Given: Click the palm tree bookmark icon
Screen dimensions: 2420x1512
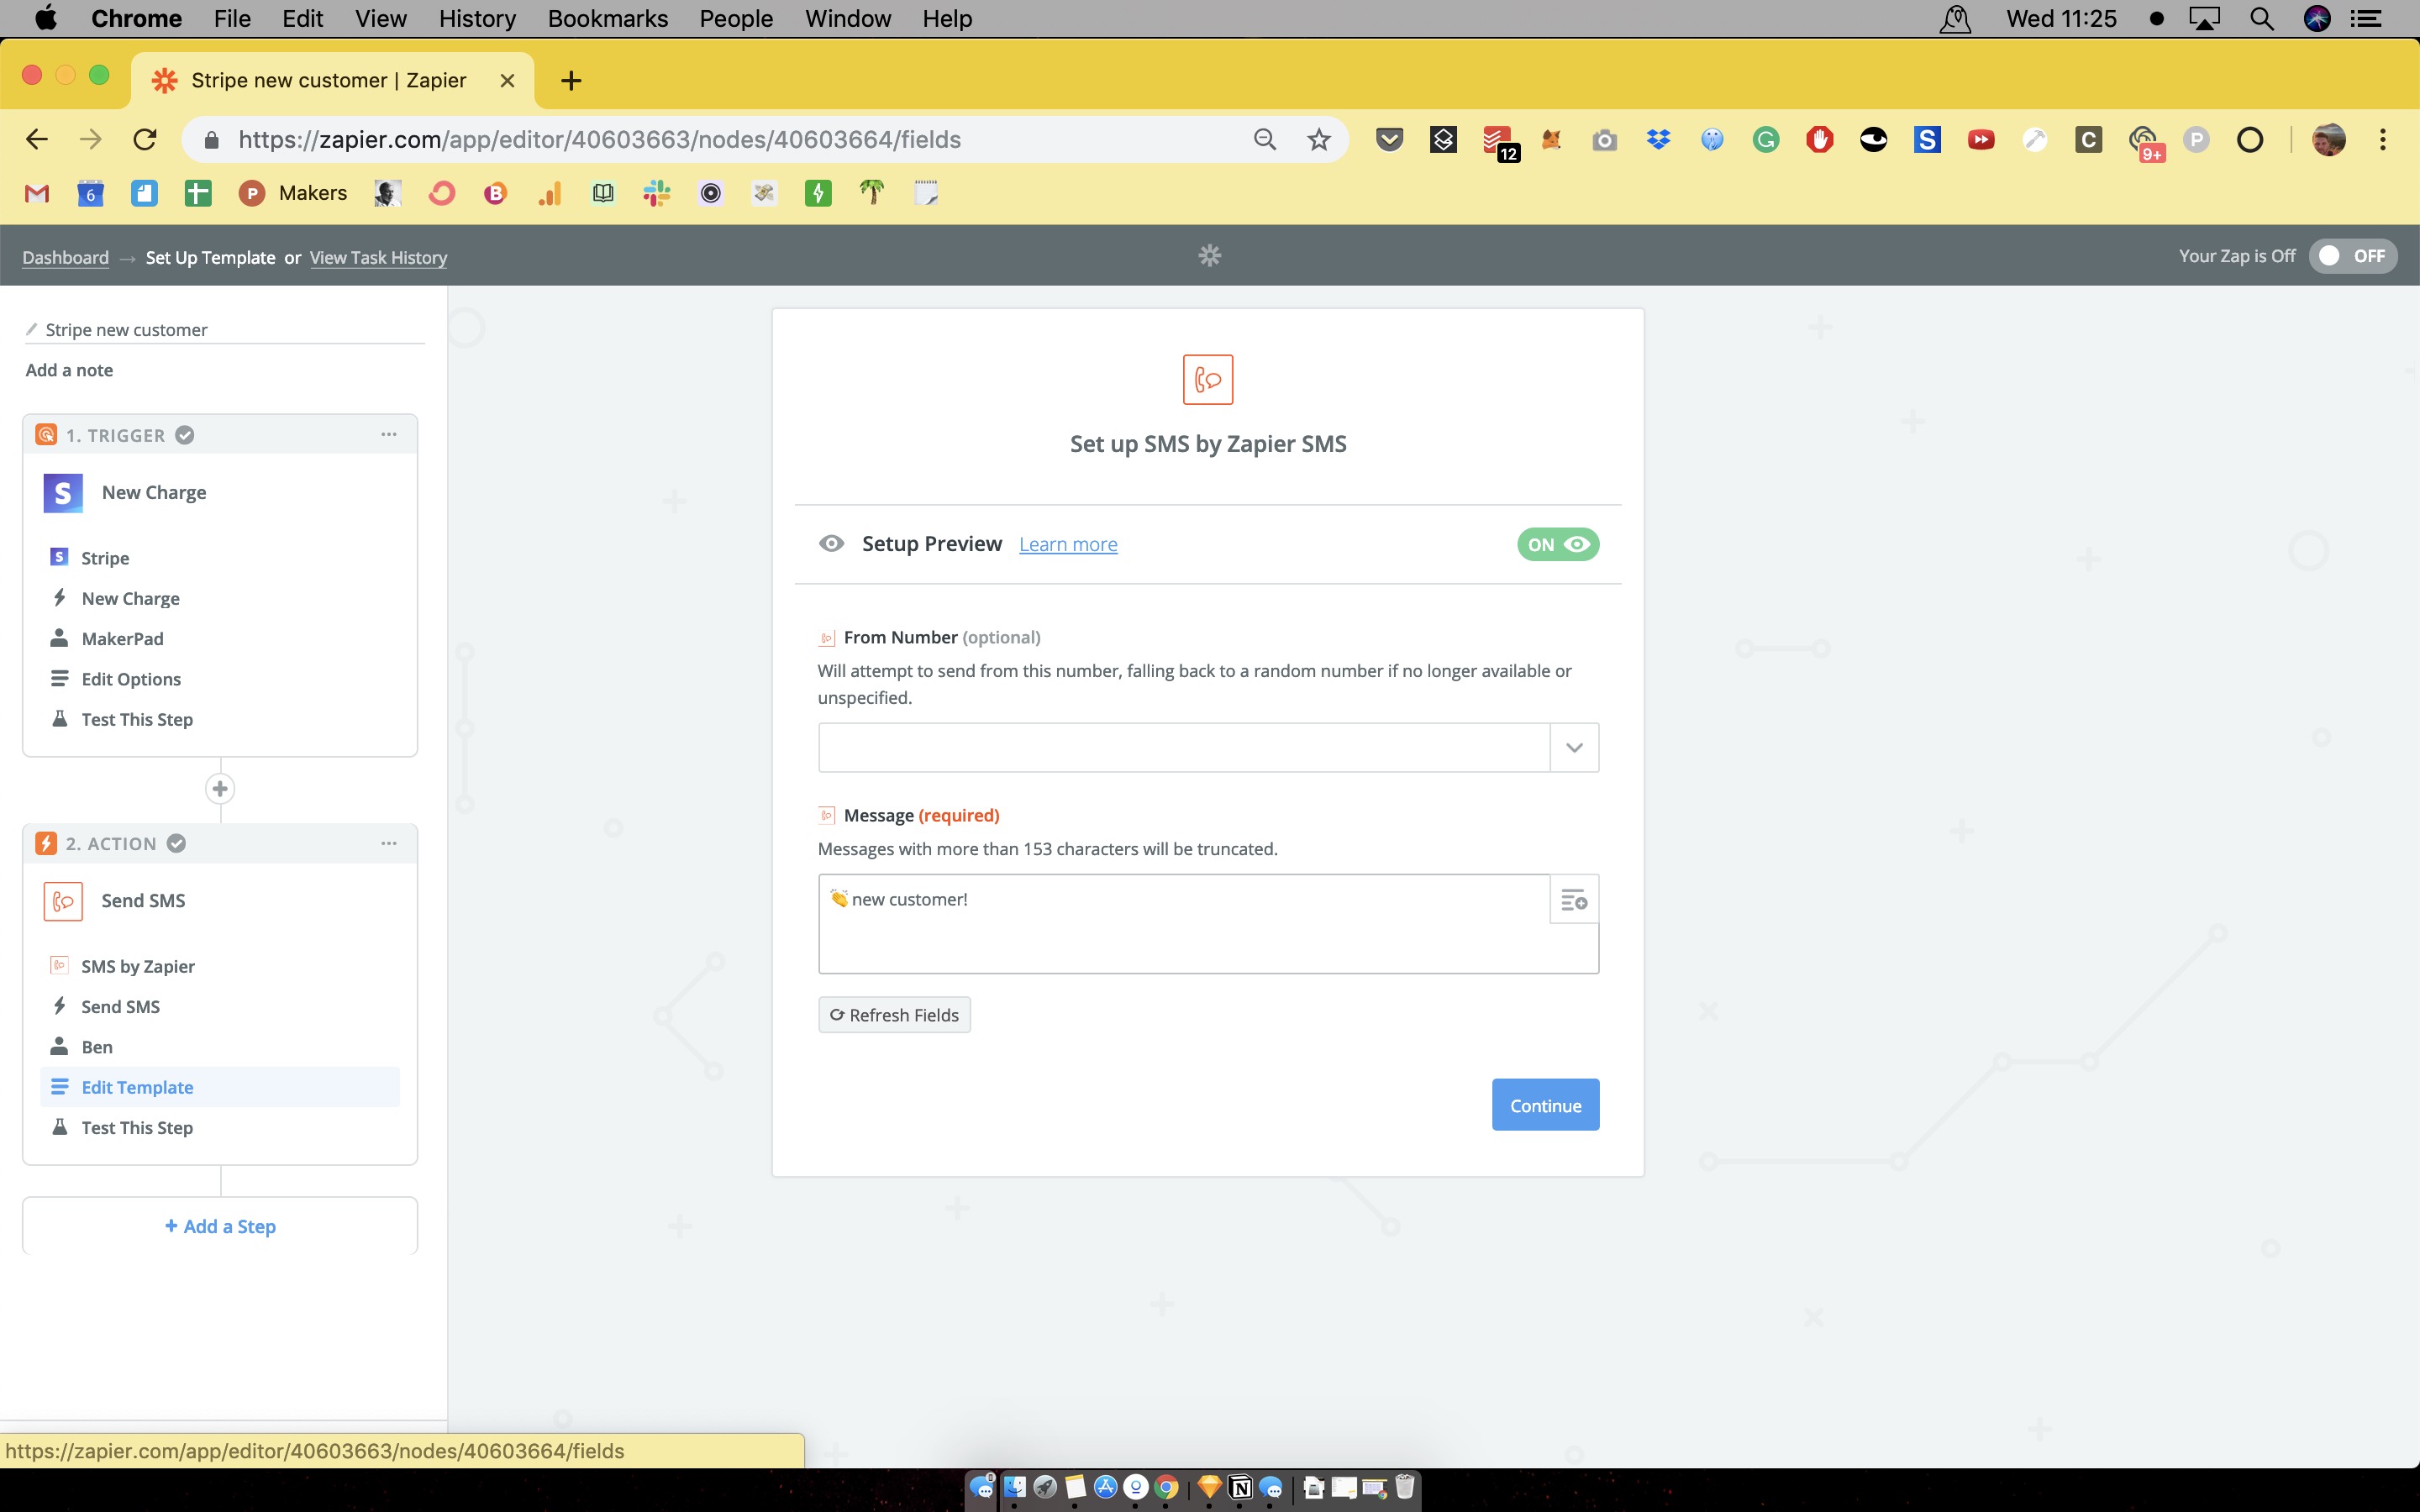Looking at the screenshot, I should click(872, 192).
